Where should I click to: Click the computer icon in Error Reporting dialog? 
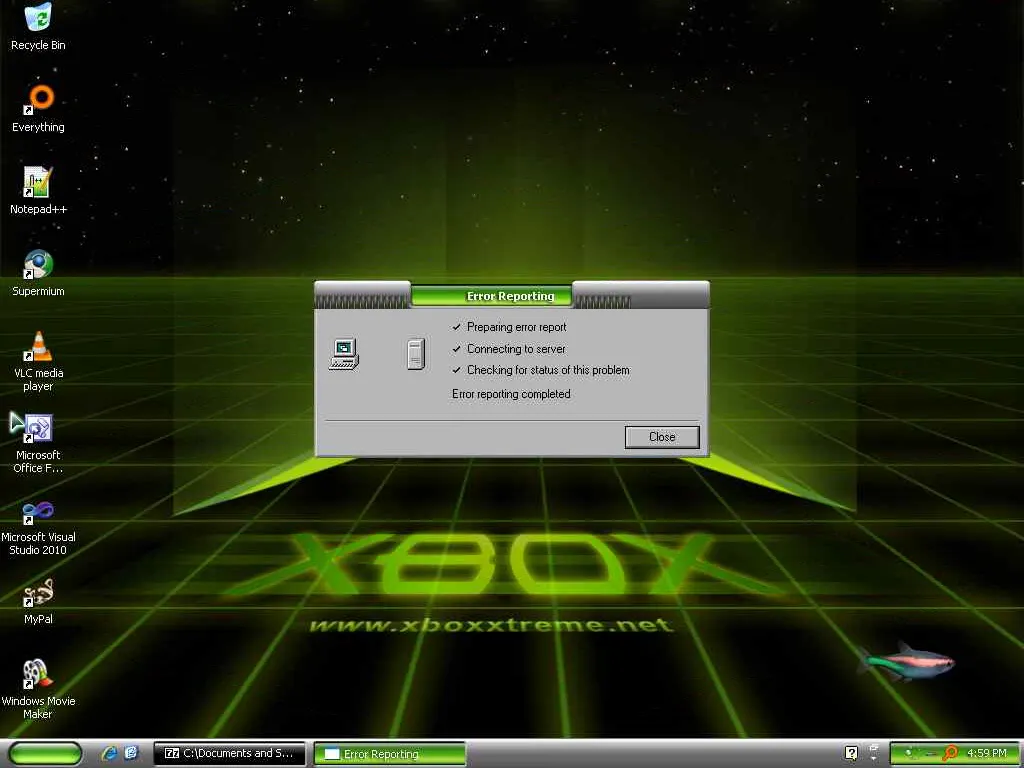coord(344,355)
